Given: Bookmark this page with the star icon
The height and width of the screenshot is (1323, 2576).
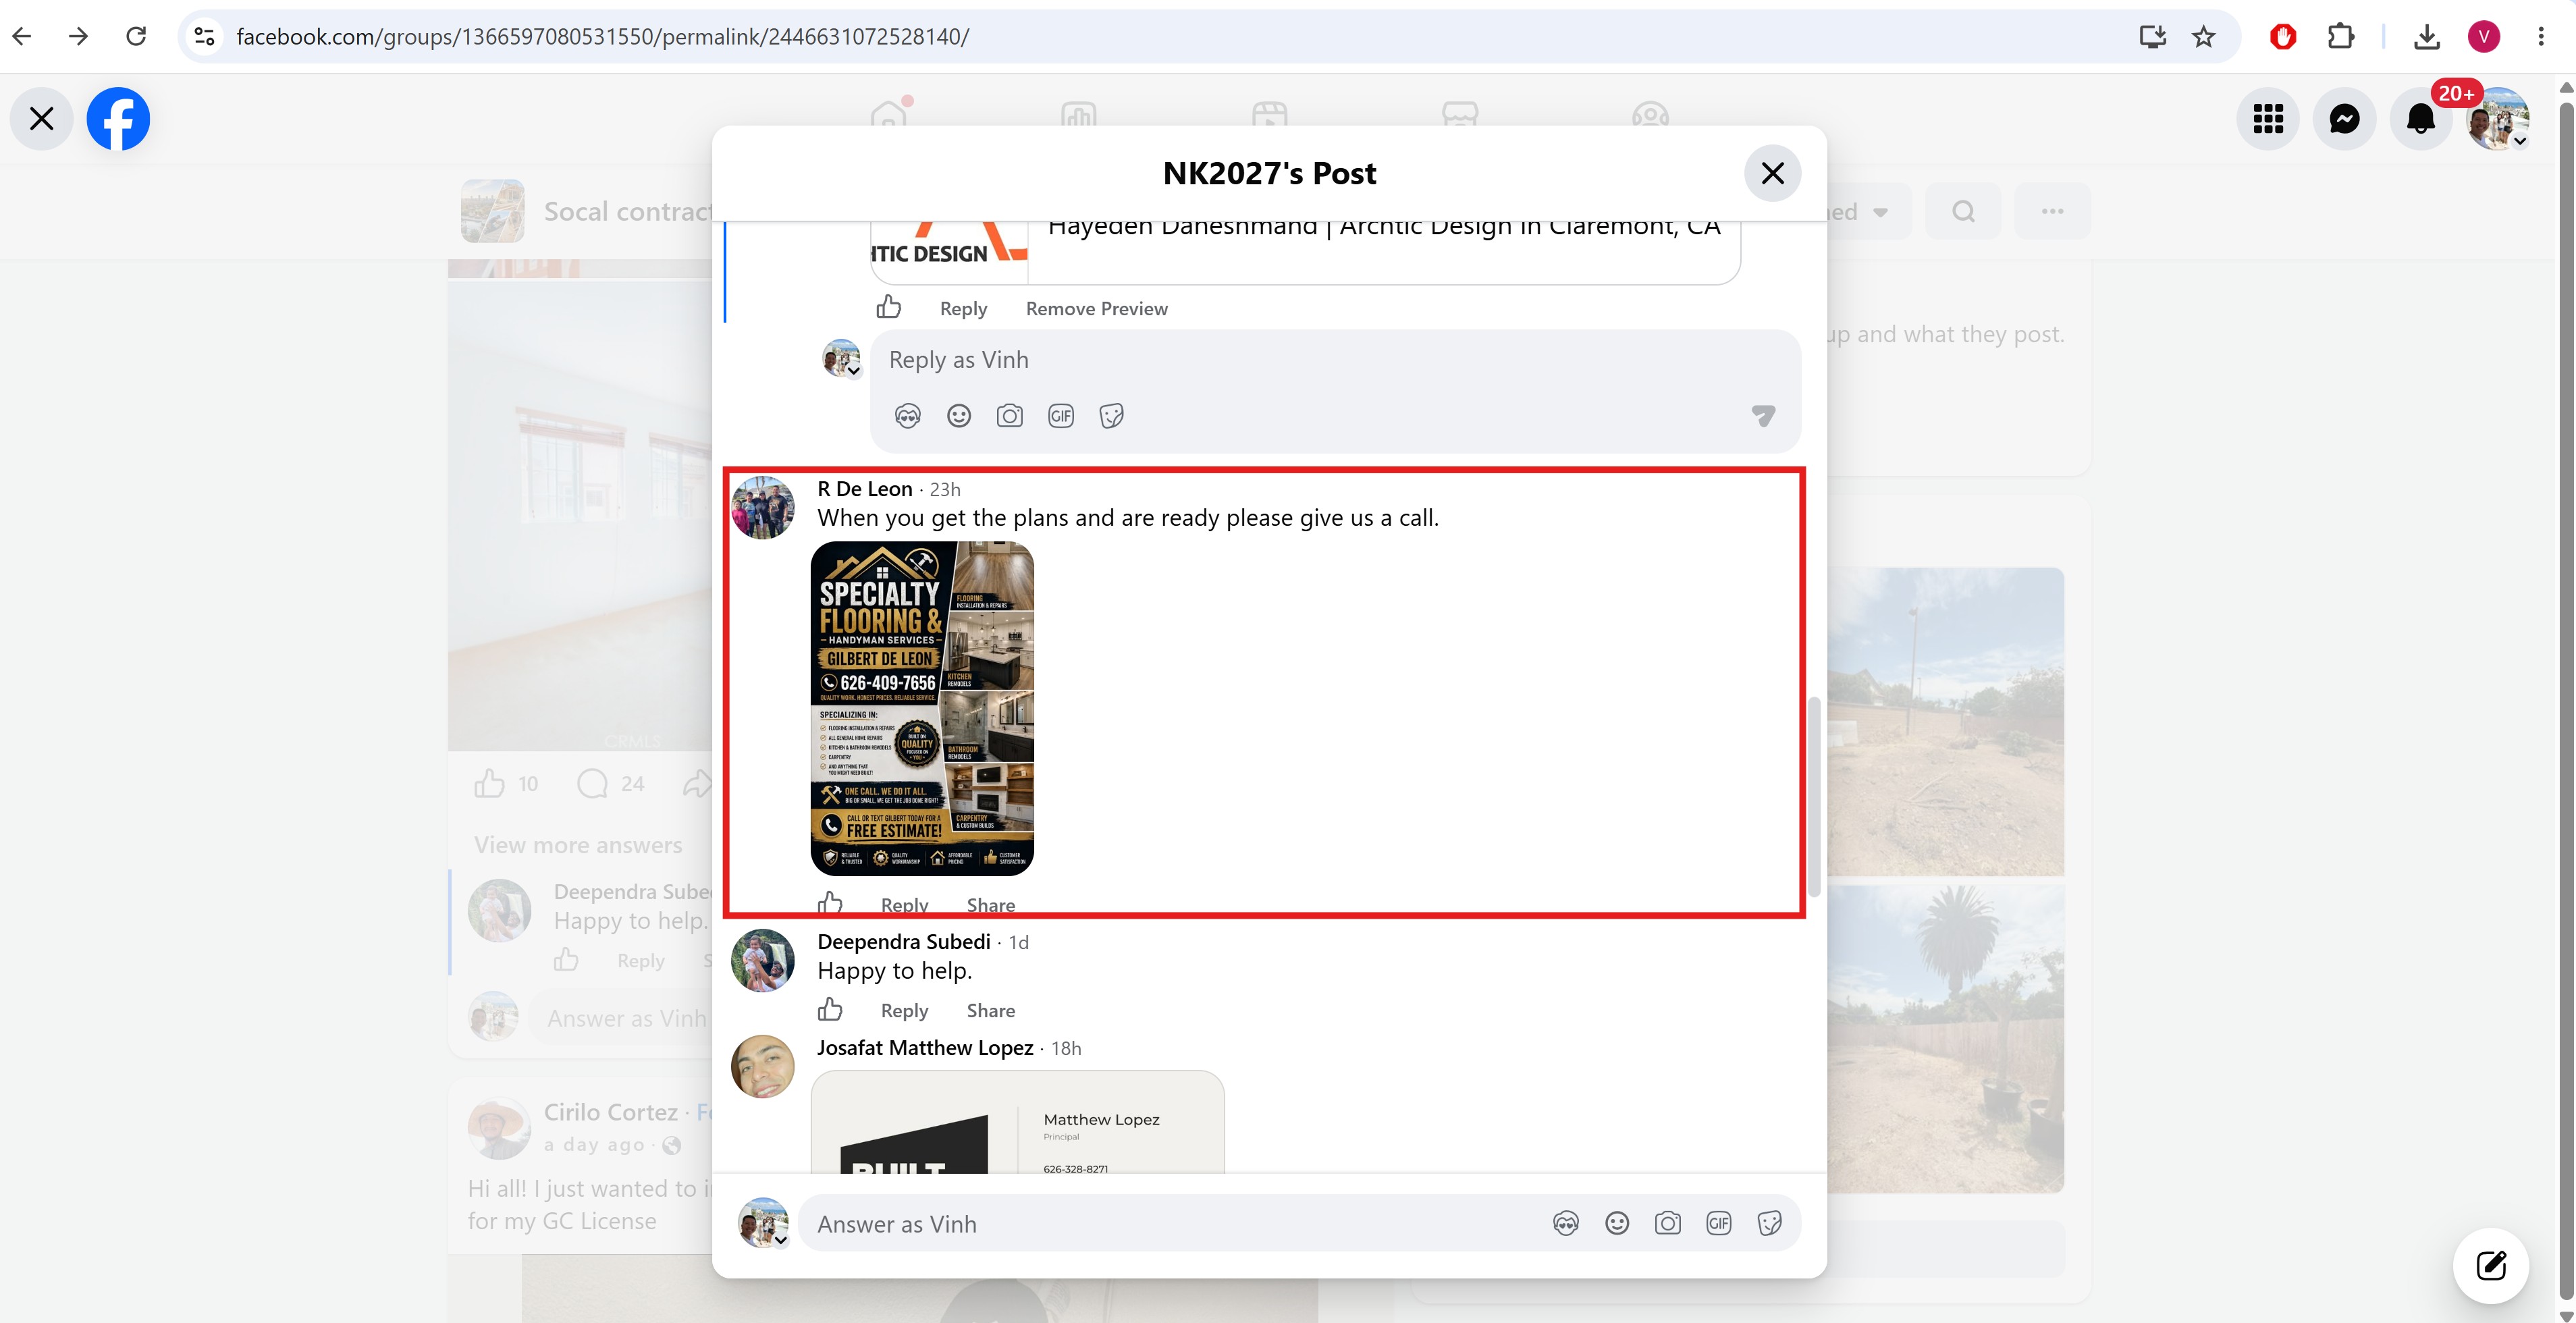Looking at the screenshot, I should (x=2204, y=37).
